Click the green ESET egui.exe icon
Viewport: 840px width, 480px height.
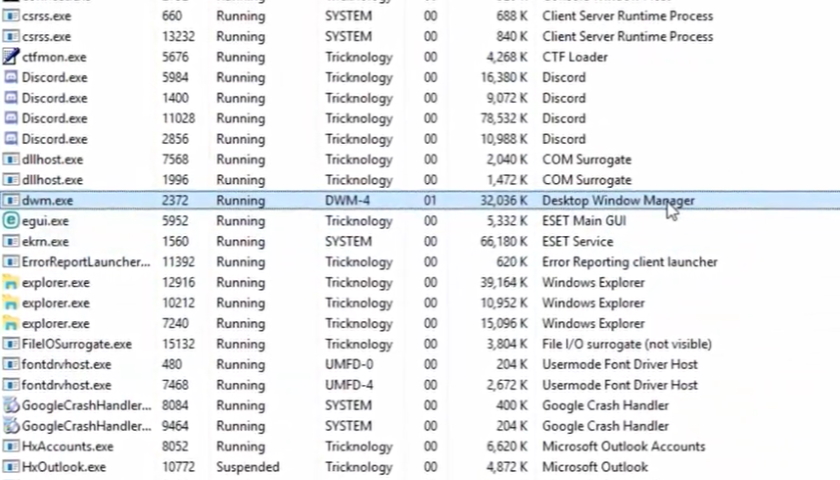11,220
